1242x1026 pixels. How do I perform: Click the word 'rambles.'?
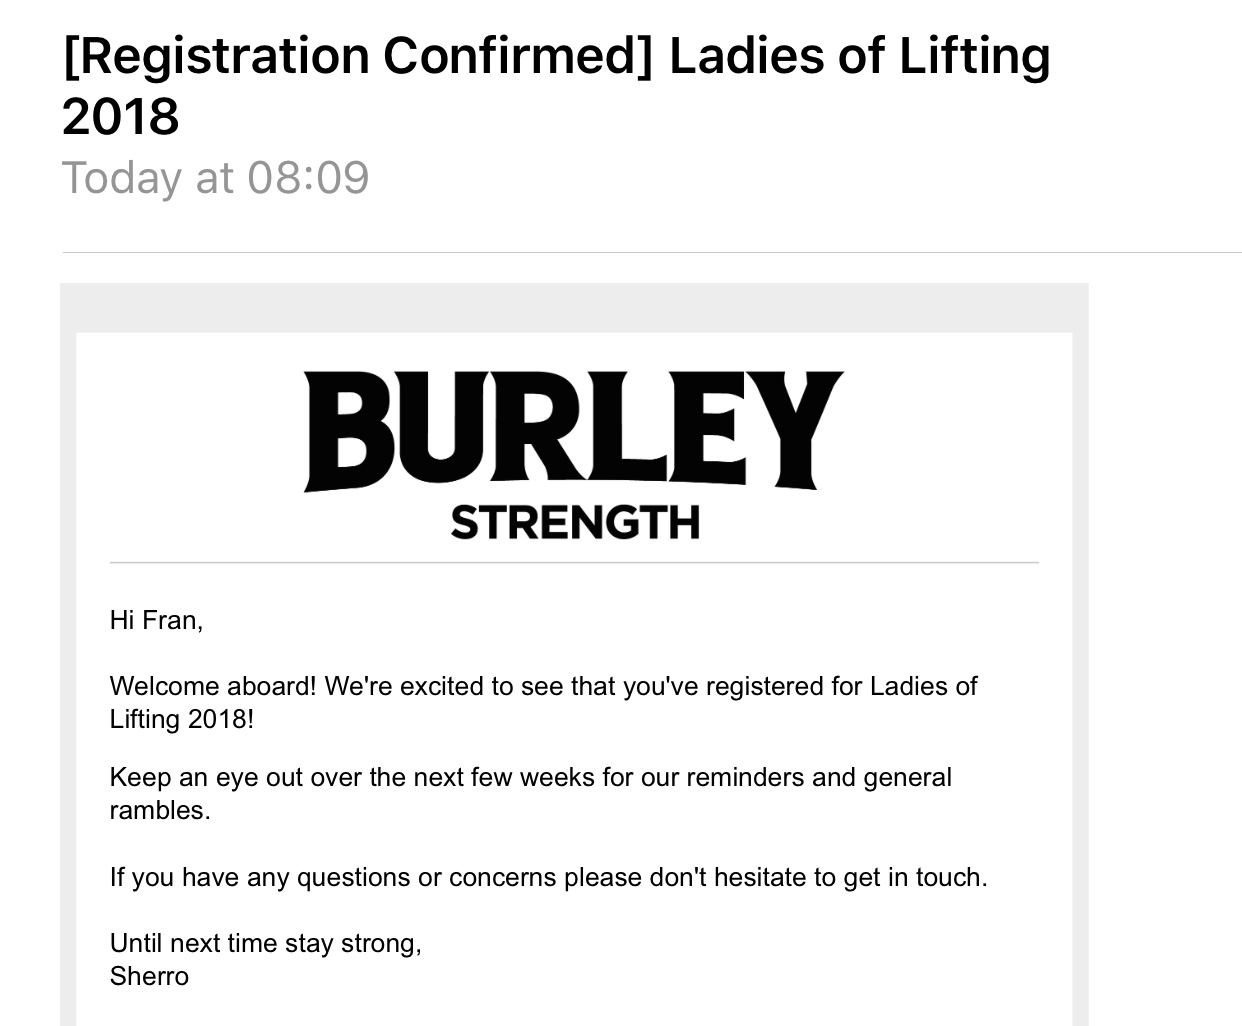(x=160, y=810)
